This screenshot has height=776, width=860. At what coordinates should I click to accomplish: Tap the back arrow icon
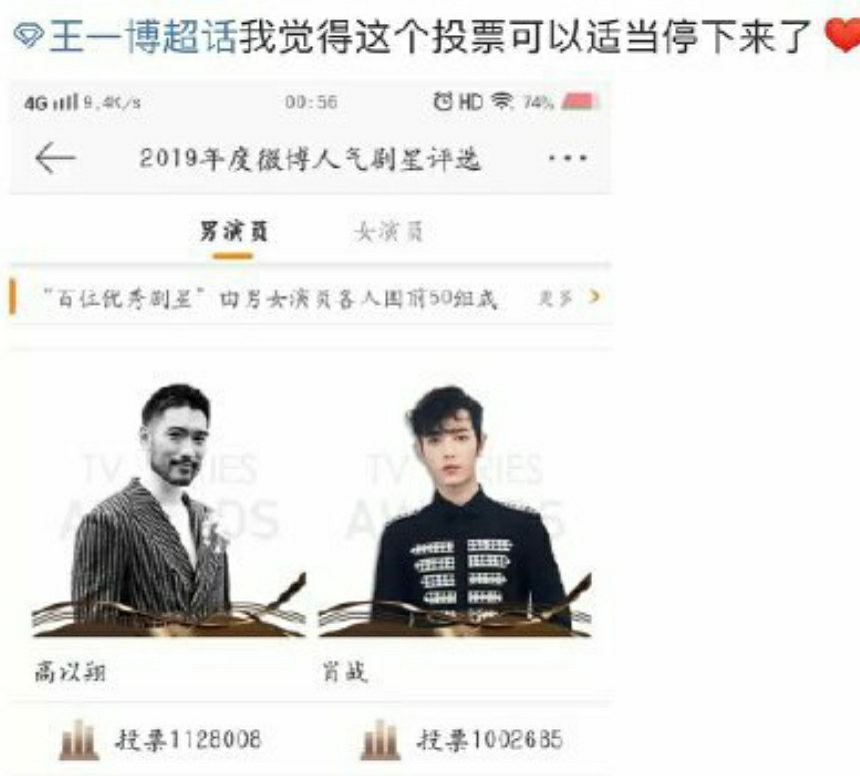[x=55, y=158]
